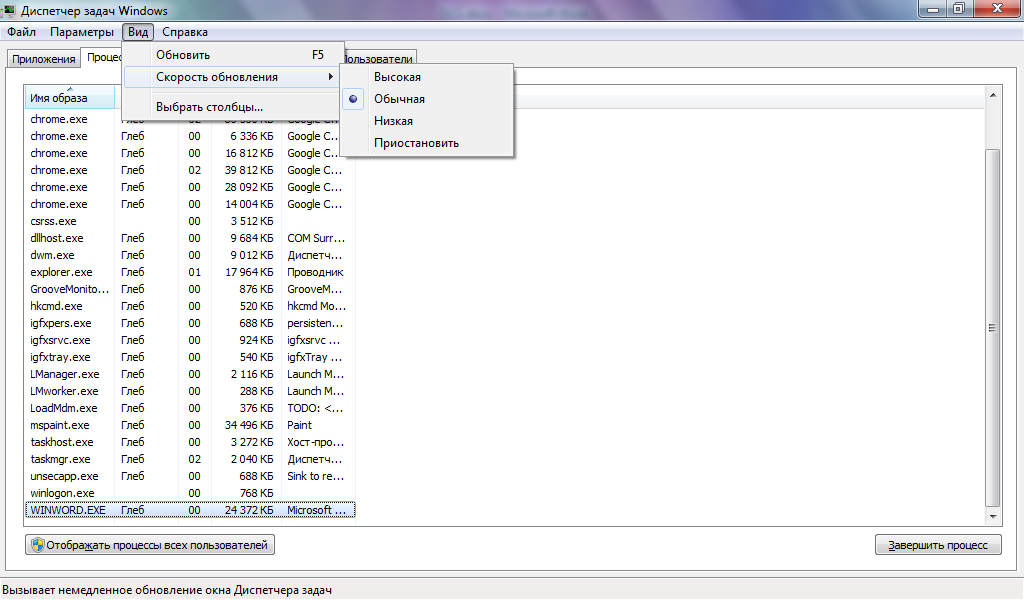Select the igfxsrvc.exe process

(190, 340)
